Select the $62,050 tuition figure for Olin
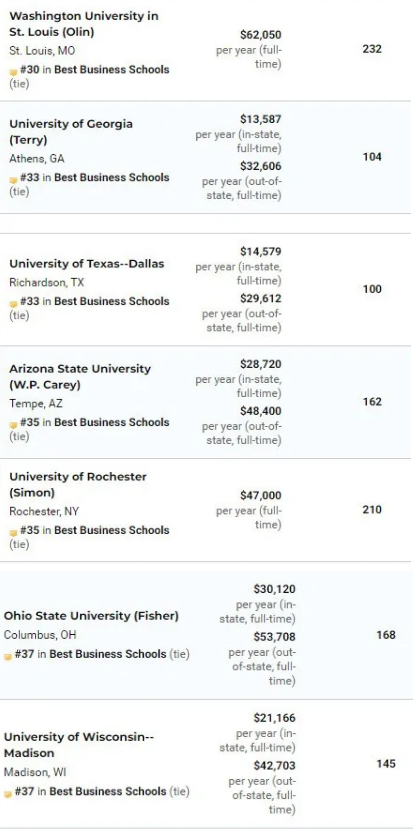This screenshot has width=416, height=829. click(261, 35)
